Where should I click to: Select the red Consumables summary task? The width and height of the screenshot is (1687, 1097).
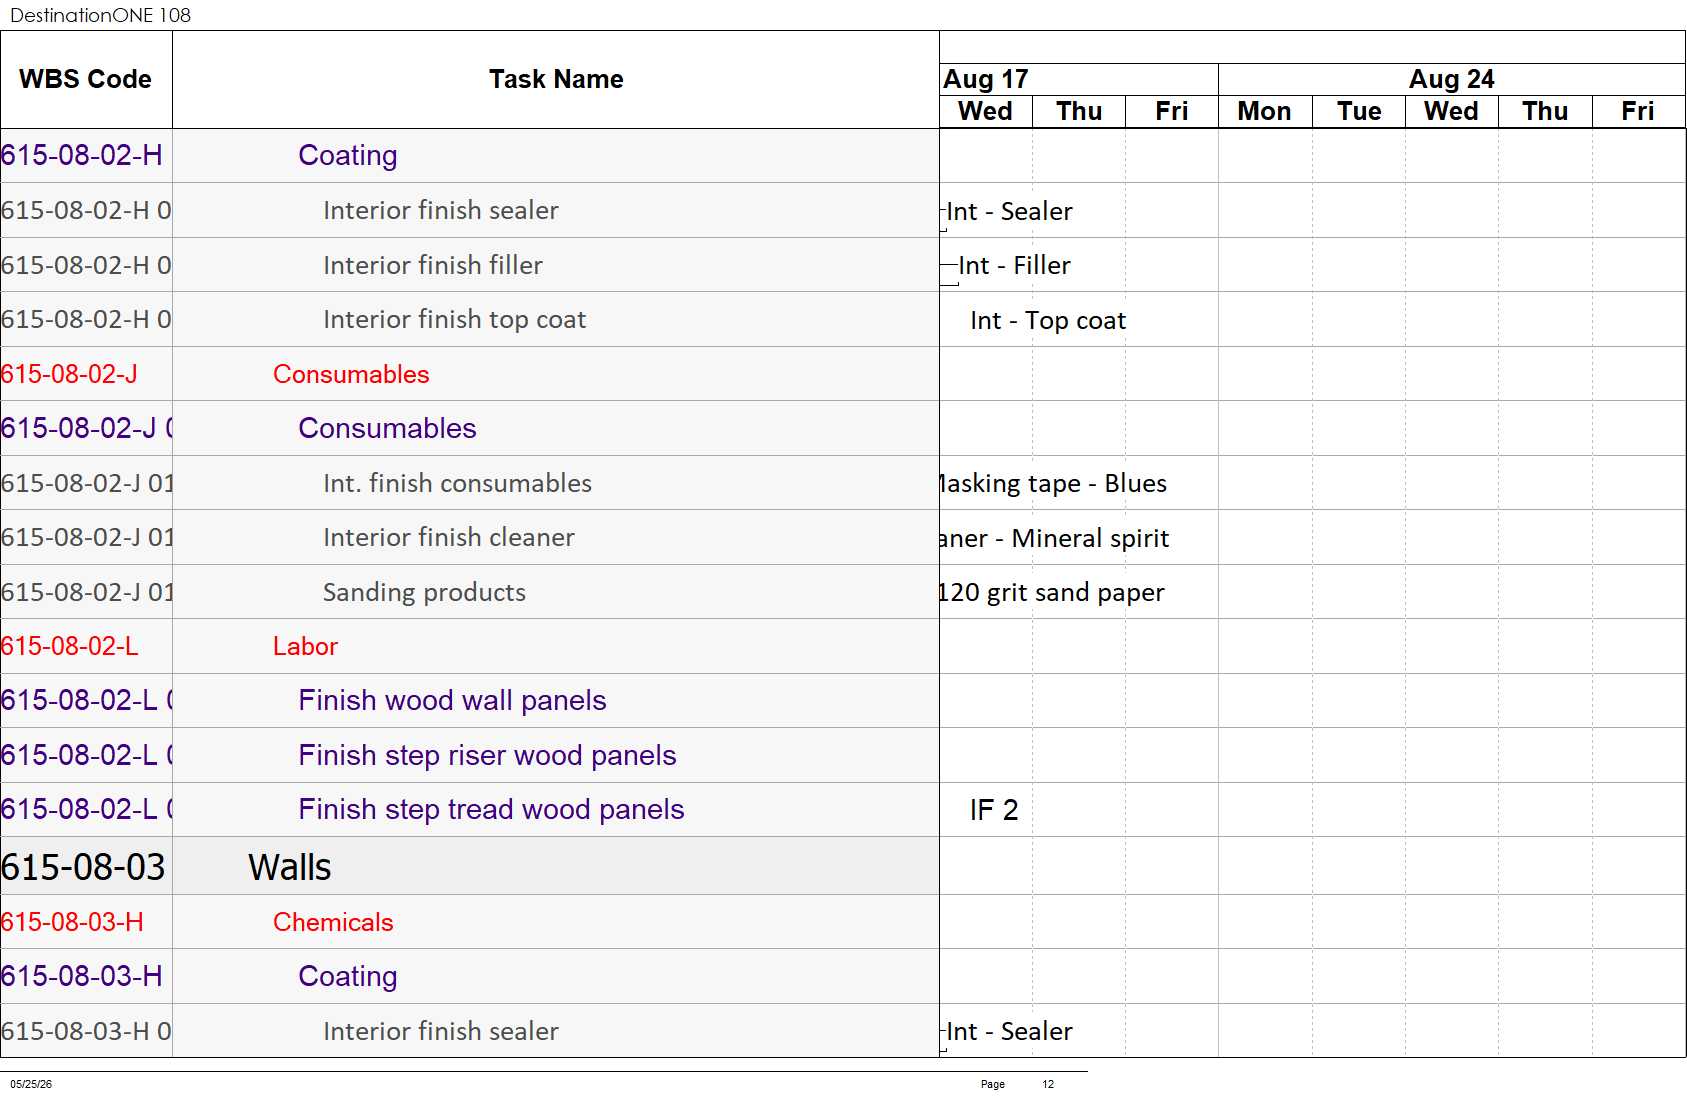click(x=351, y=374)
